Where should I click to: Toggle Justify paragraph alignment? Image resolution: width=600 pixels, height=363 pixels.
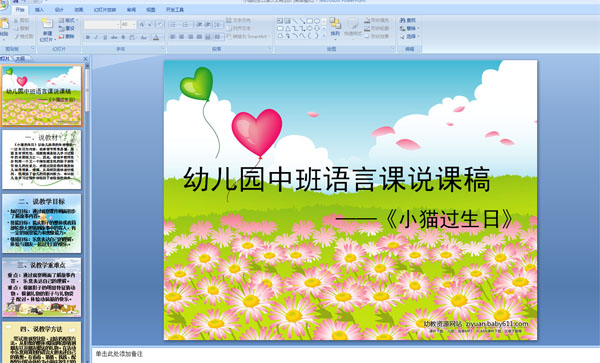[x=199, y=37]
